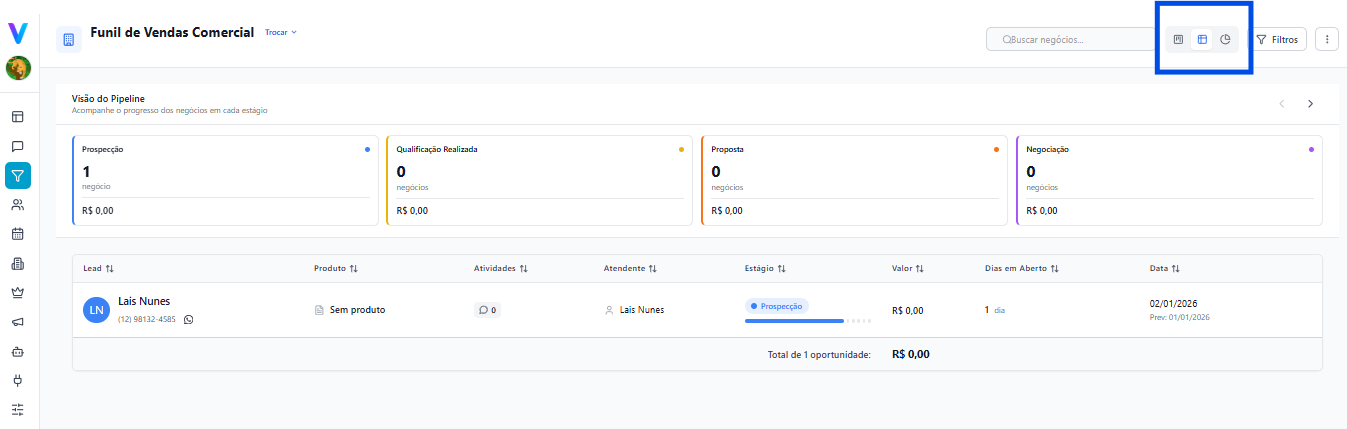Open the Lais Nunes lead name
Screen dimensions: 1347x429
click(144, 301)
